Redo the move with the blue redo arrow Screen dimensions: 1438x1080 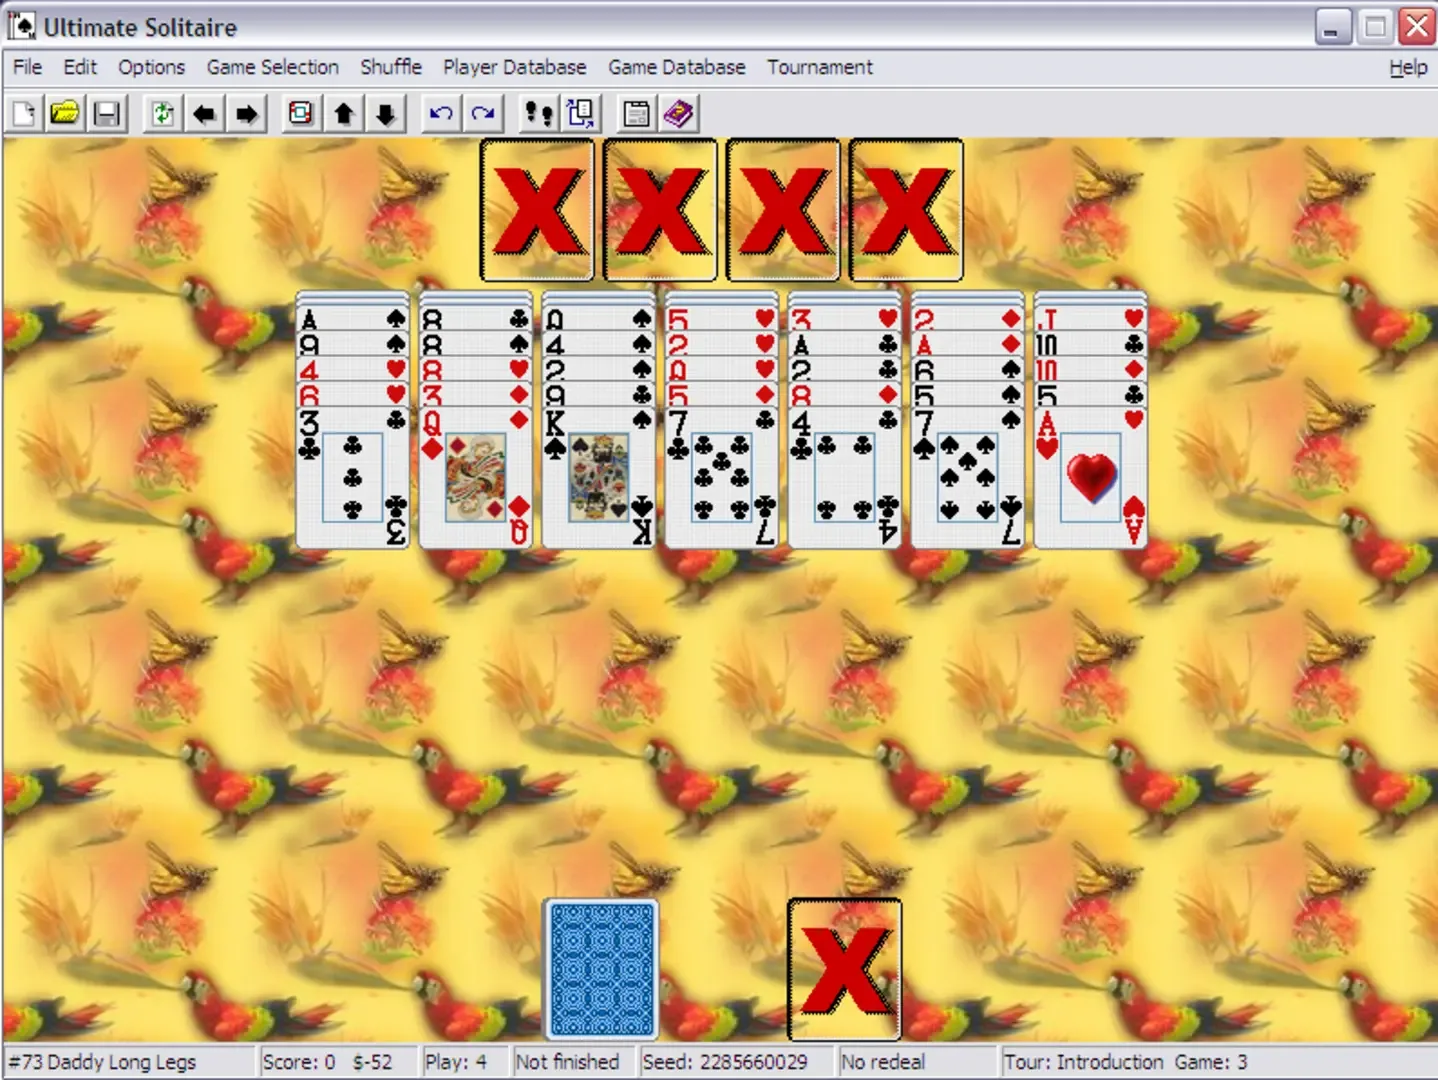(x=483, y=114)
